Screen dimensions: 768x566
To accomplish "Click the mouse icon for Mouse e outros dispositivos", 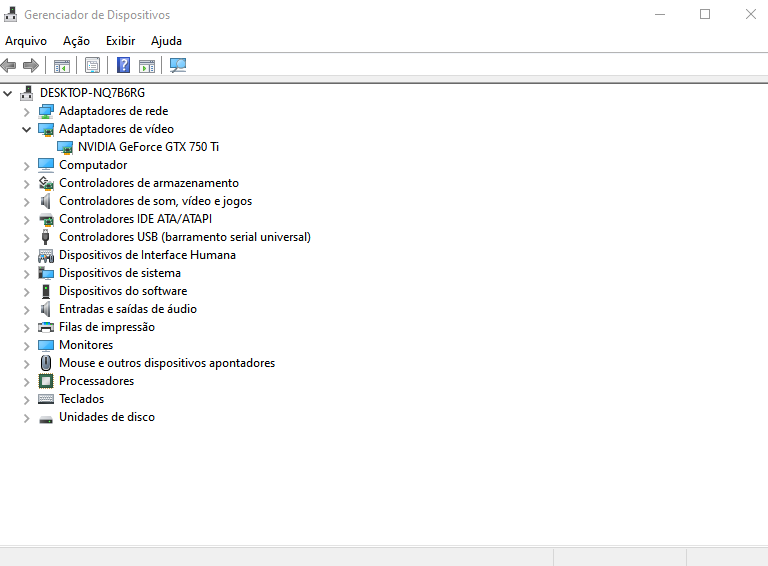I will coord(46,363).
